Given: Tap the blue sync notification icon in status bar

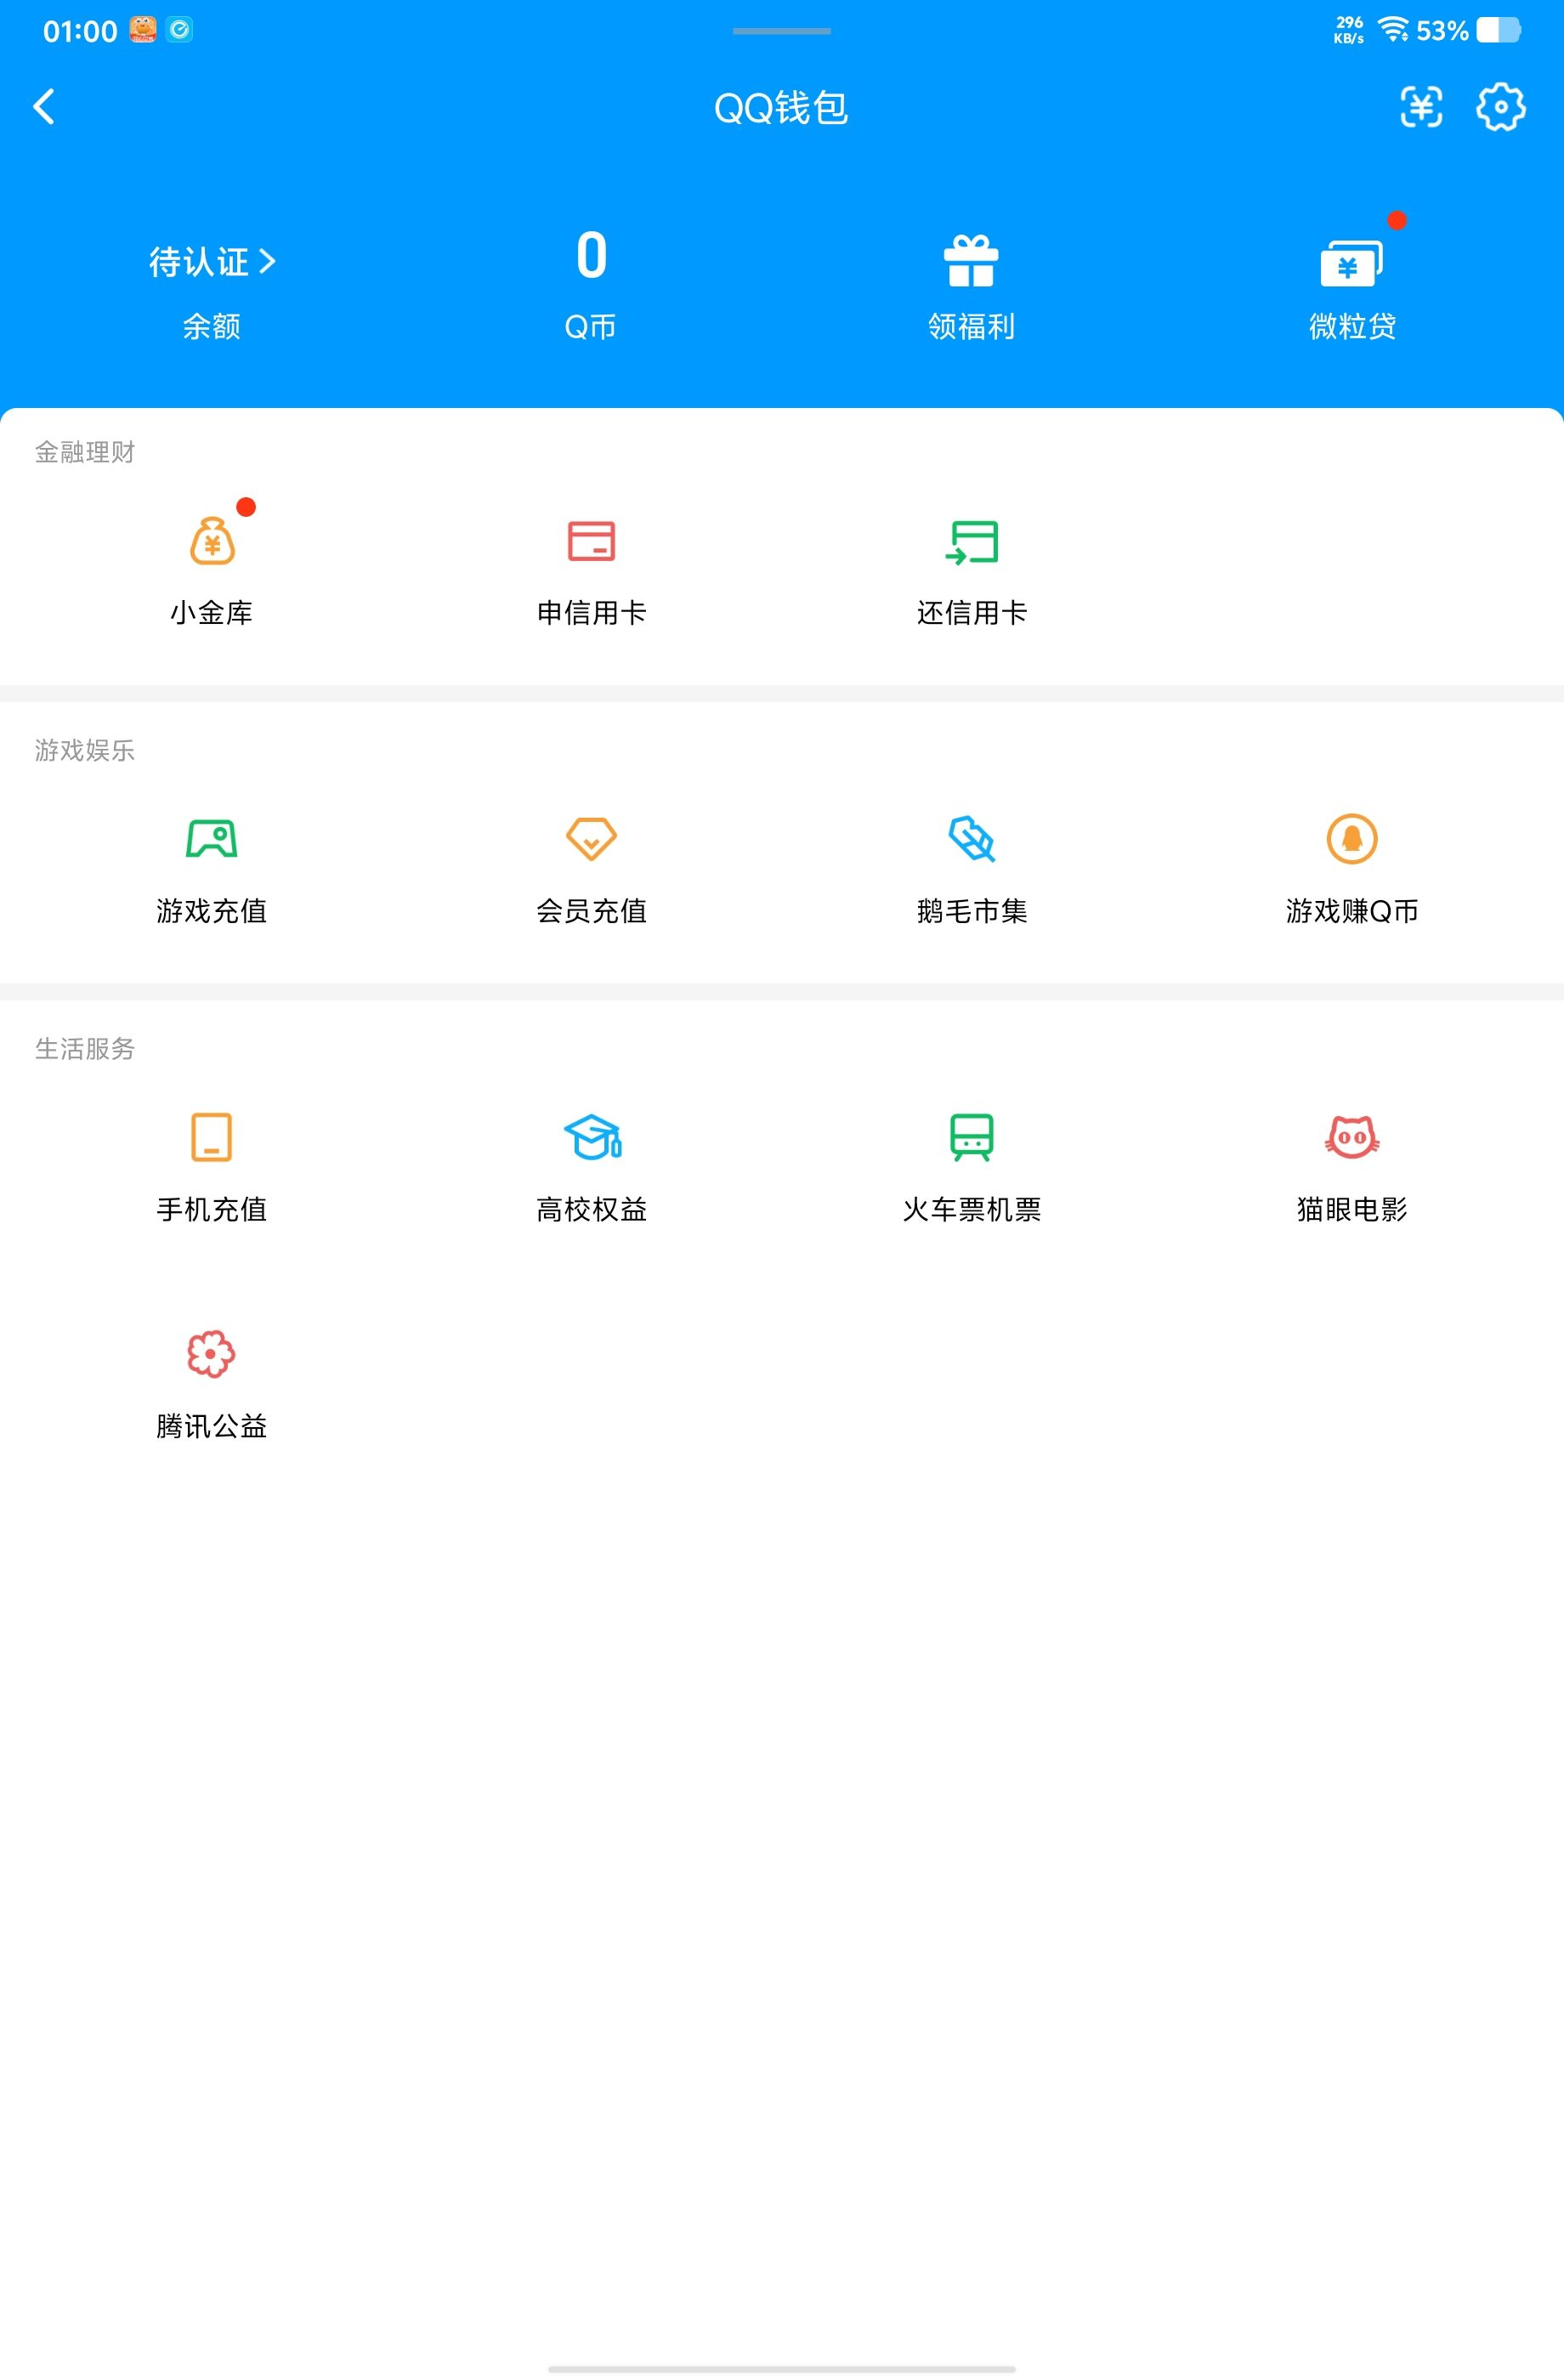Looking at the screenshot, I should pos(180,30).
